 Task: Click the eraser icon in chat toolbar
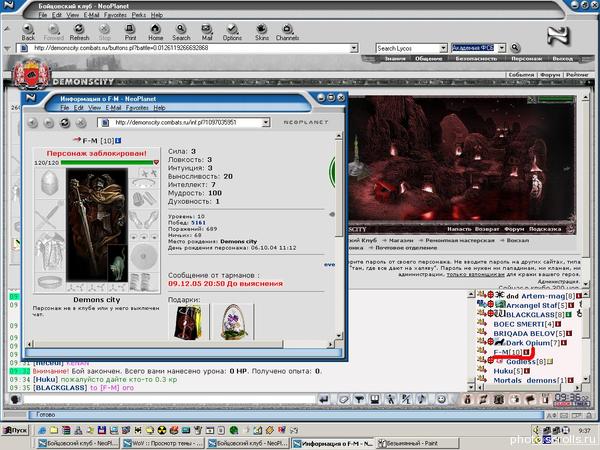pos(343,399)
